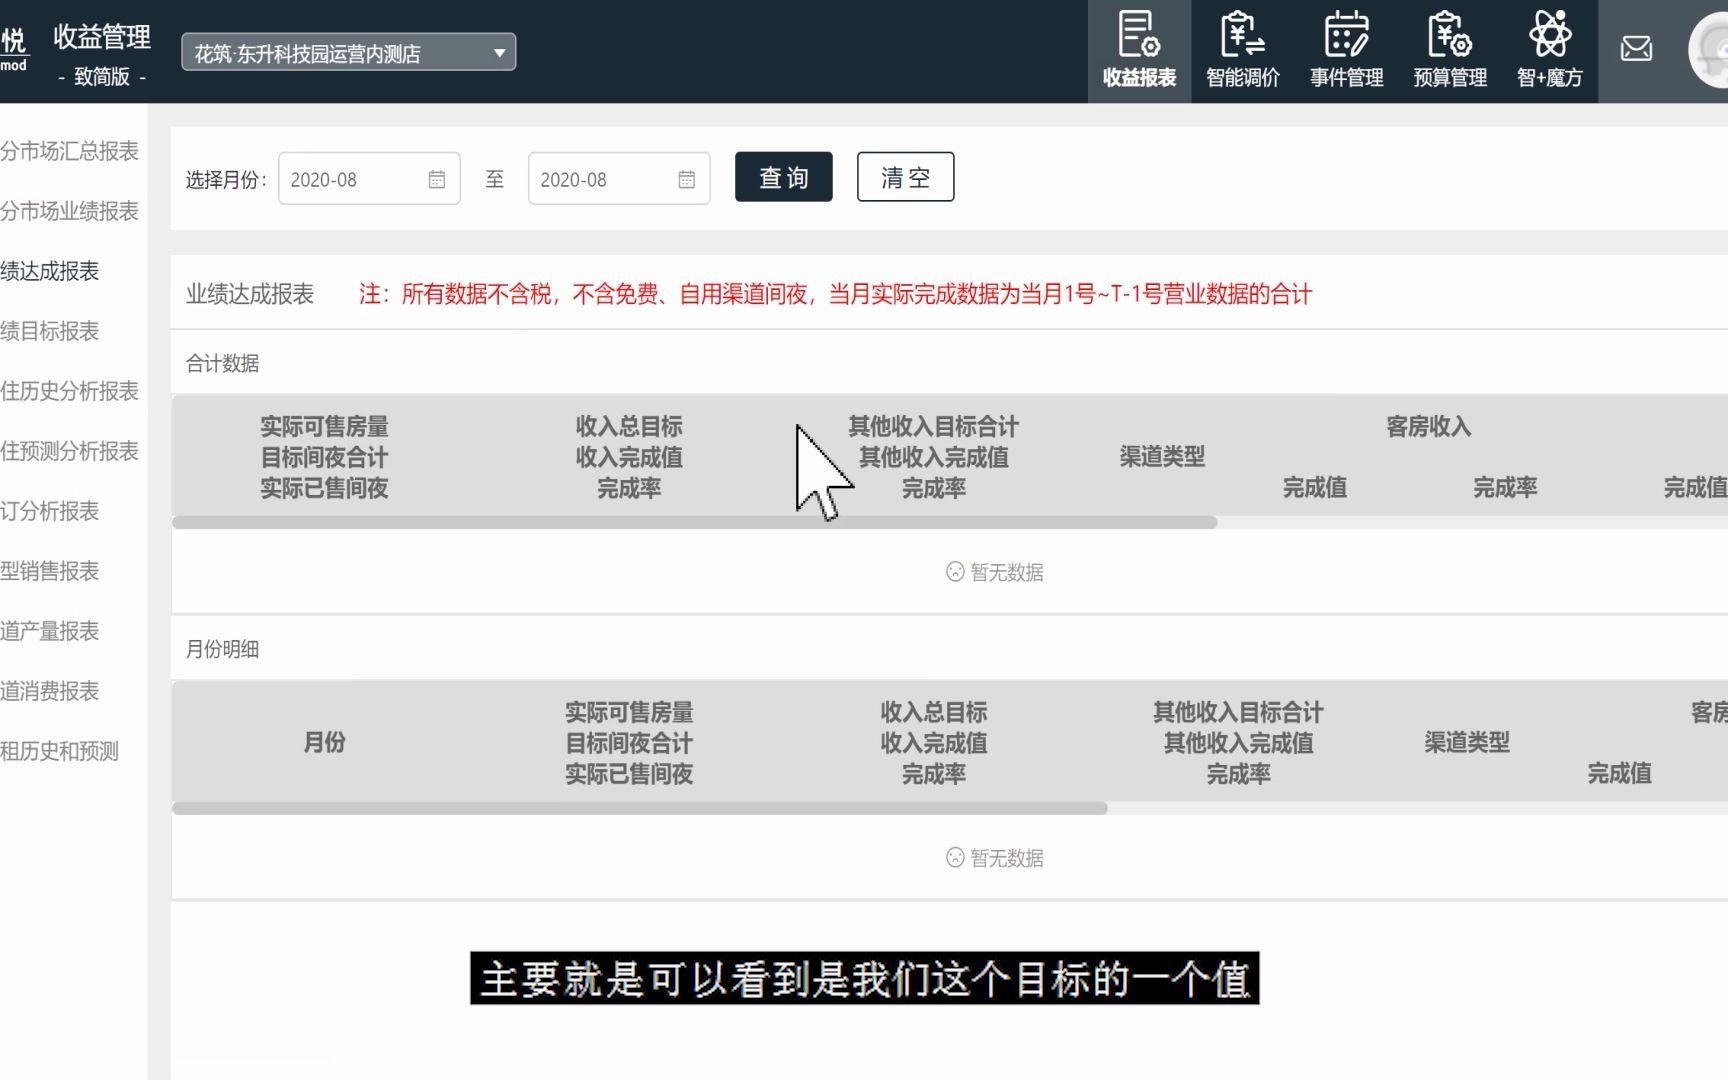Open the calendar icon in start month field
1728x1080 pixels.
click(437, 179)
